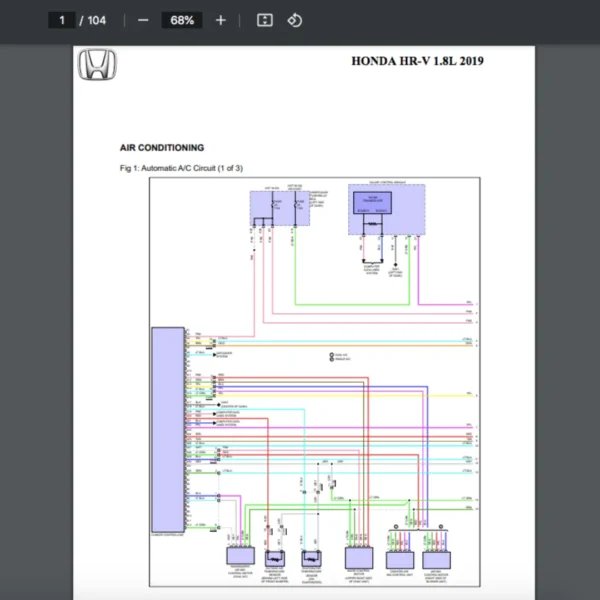Select the AIR CONDITIONING heading text
The image size is (600, 600).
pos(162,148)
